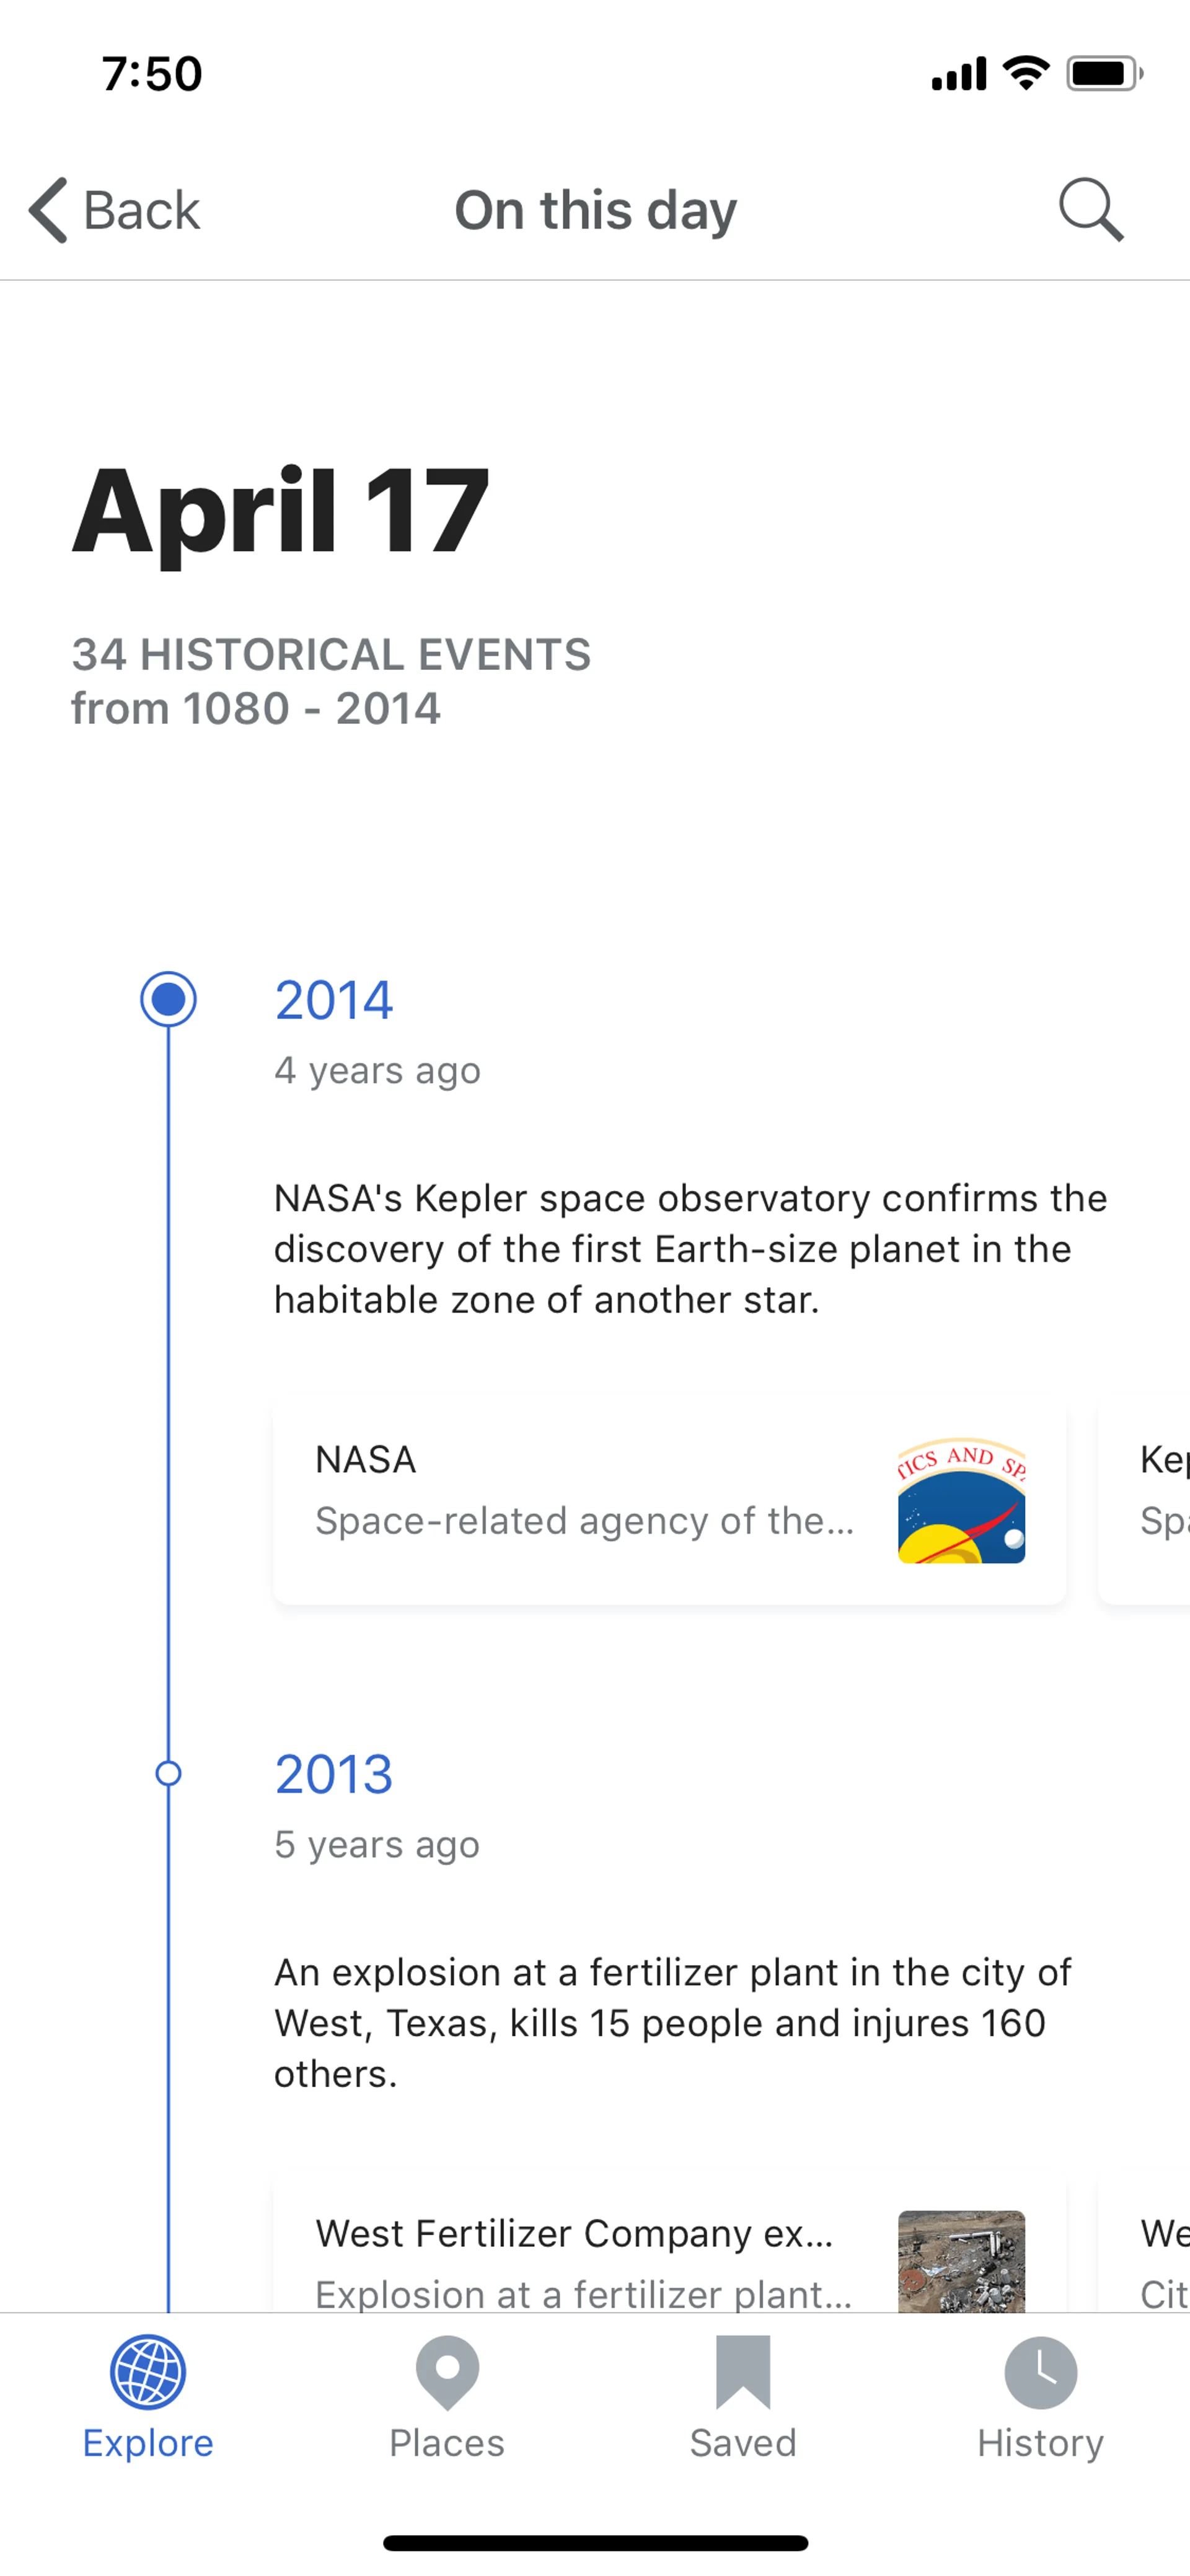Tap the search magnifier icon

click(1091, 210)
